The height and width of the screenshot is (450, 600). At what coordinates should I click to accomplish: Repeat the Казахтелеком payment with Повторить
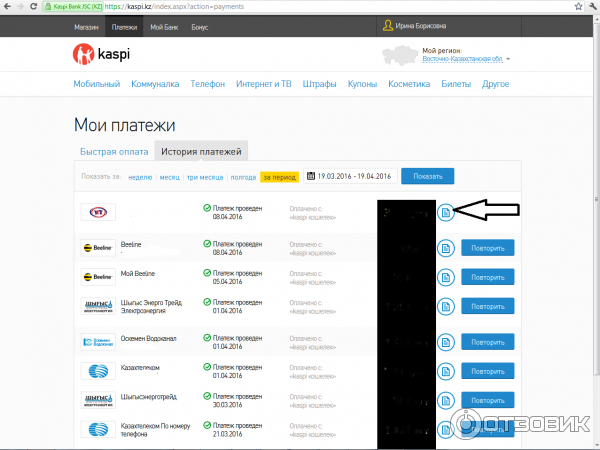tap(487, 372)
